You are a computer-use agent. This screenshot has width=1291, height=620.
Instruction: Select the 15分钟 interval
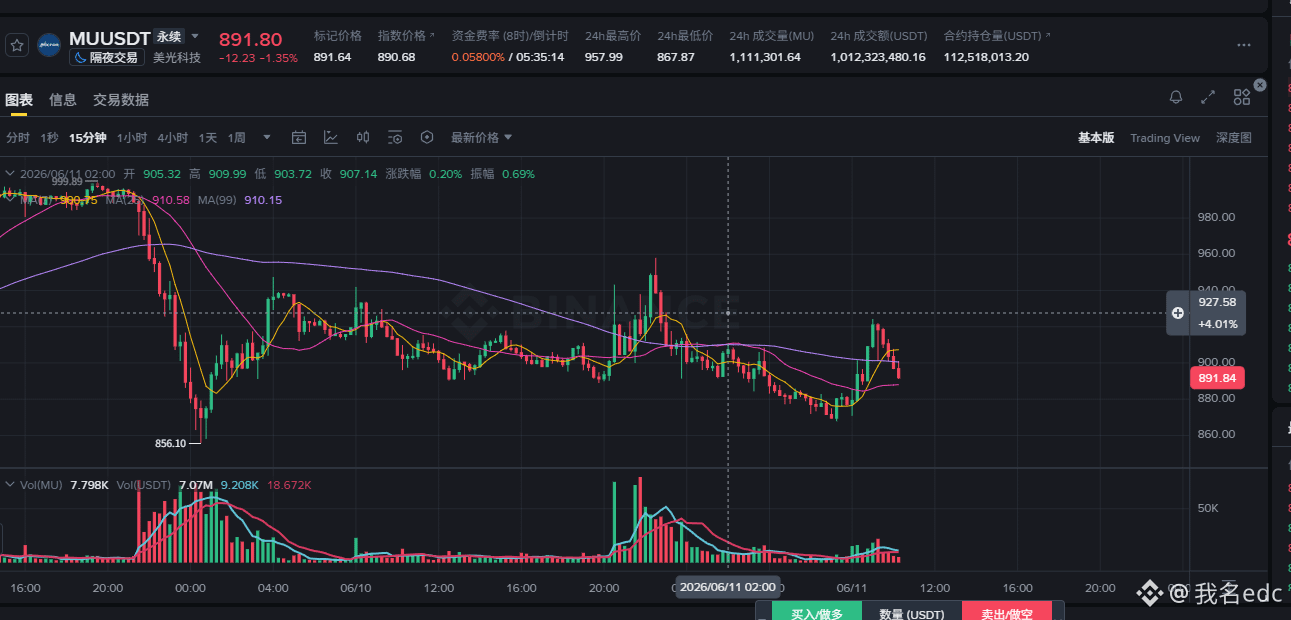tap(88, 138)
